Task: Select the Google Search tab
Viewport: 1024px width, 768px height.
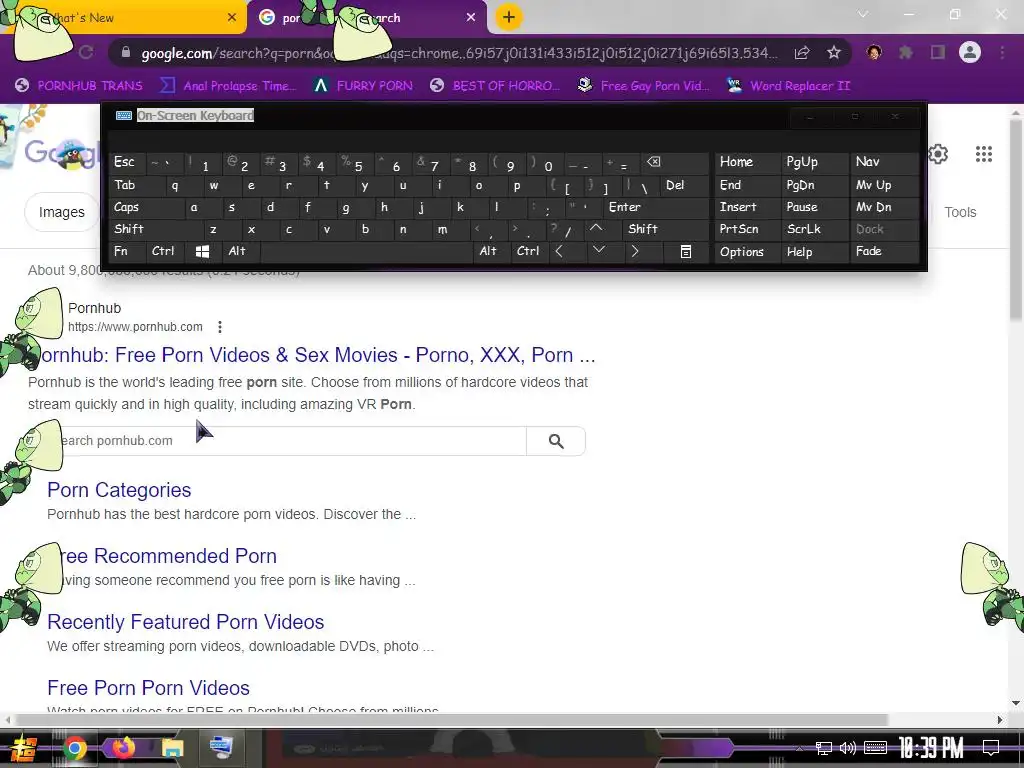Action: [368, 18]
